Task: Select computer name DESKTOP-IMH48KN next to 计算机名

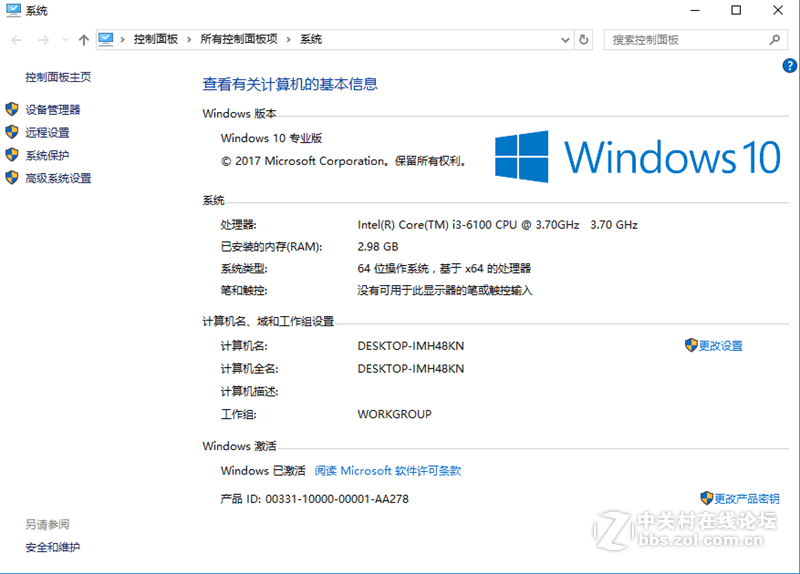Action: [x=411, y=346]
